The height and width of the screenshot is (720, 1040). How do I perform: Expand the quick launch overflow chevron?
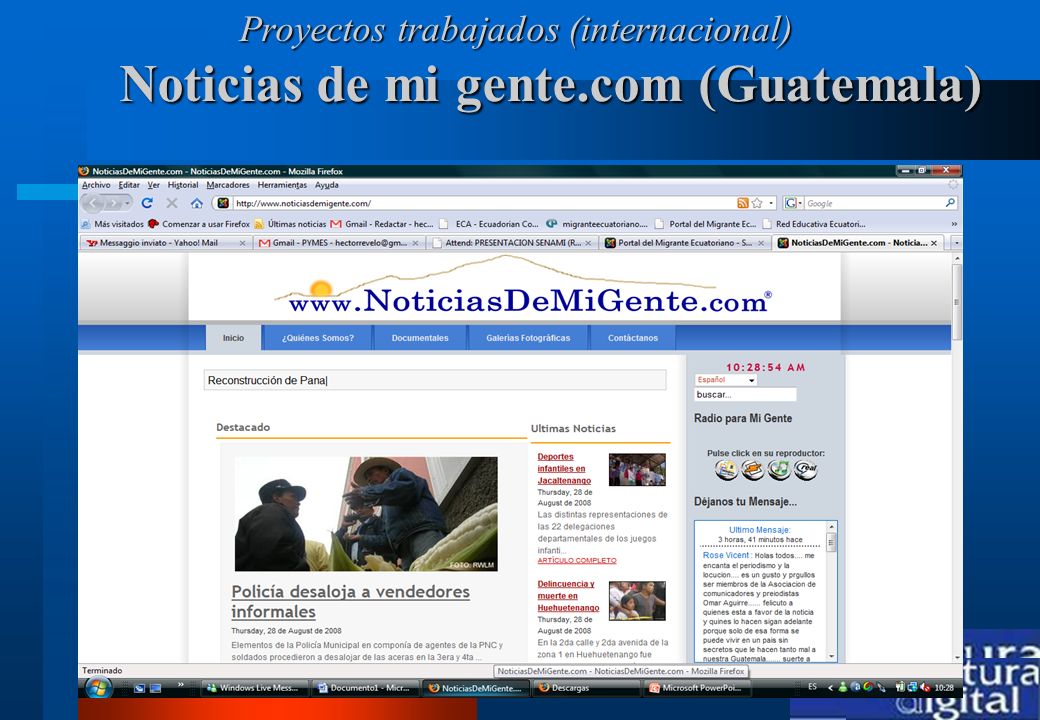pyautogui.click(x=180, y=684)
